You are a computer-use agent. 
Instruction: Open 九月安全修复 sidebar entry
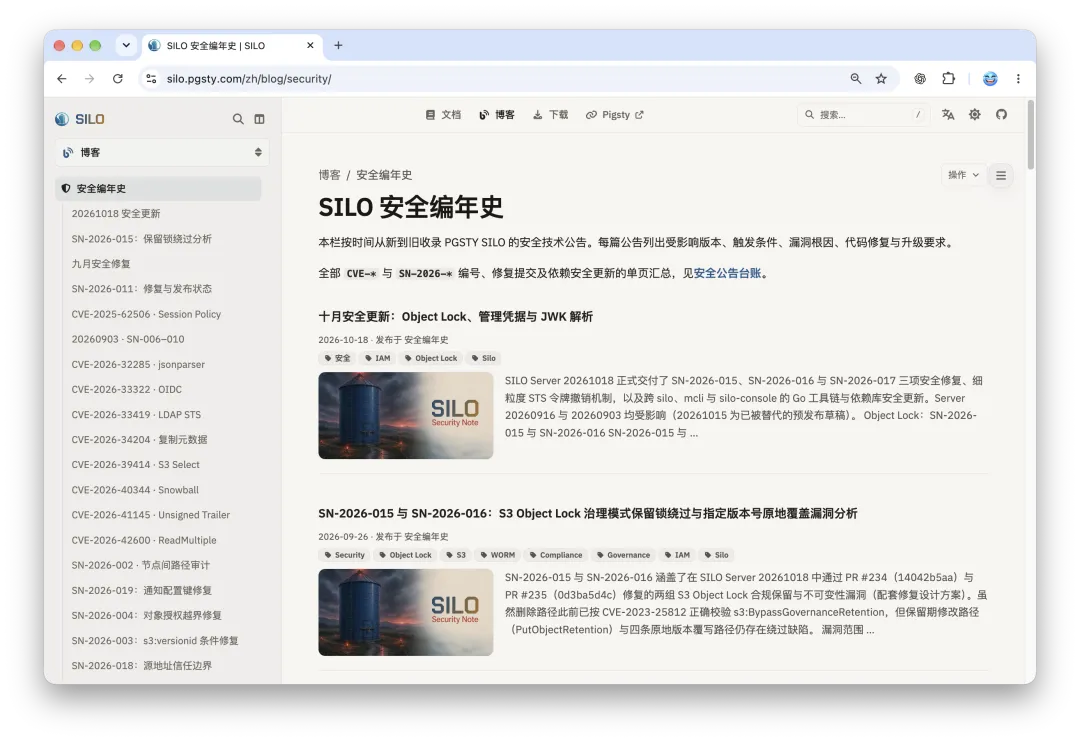tap(101, 264)
